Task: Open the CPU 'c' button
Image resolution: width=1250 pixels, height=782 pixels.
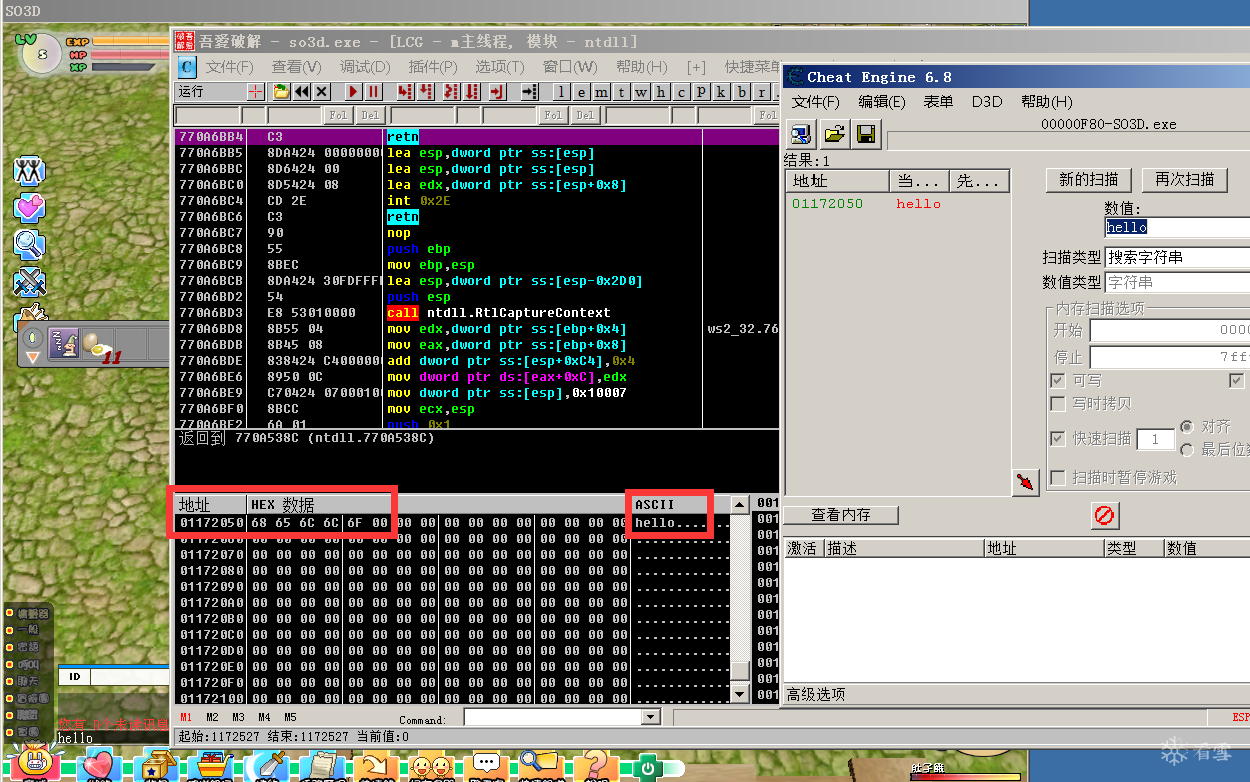Action: pos(681,91)
